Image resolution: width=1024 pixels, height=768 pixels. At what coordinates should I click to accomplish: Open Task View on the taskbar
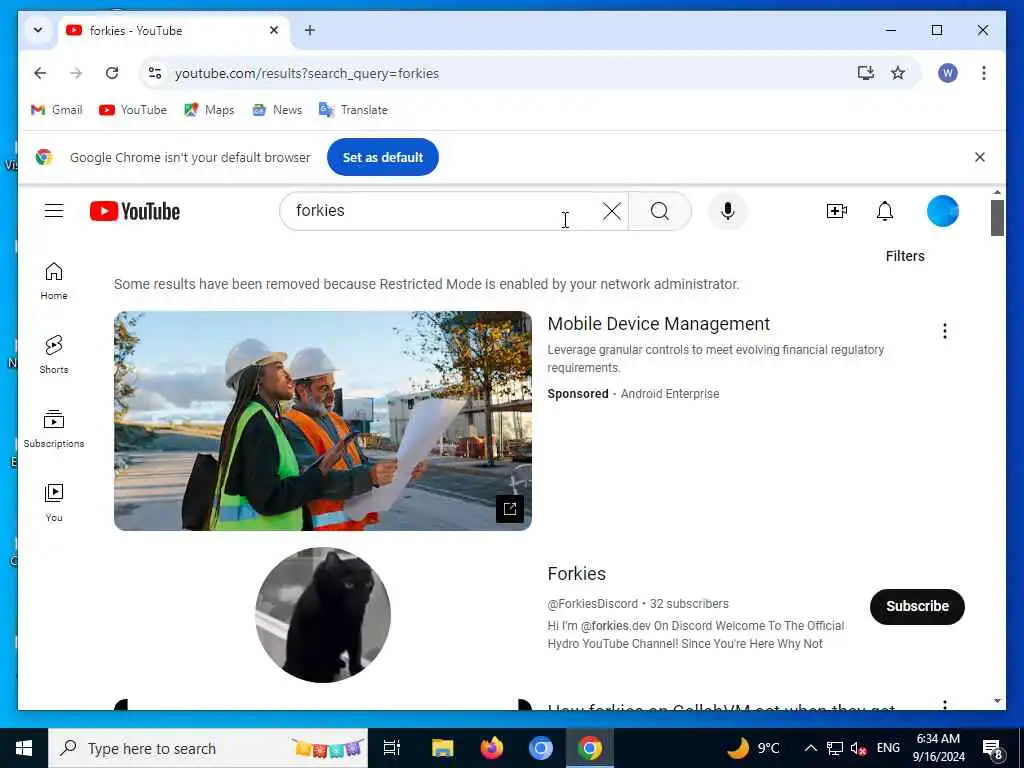(x=392, y=748)
